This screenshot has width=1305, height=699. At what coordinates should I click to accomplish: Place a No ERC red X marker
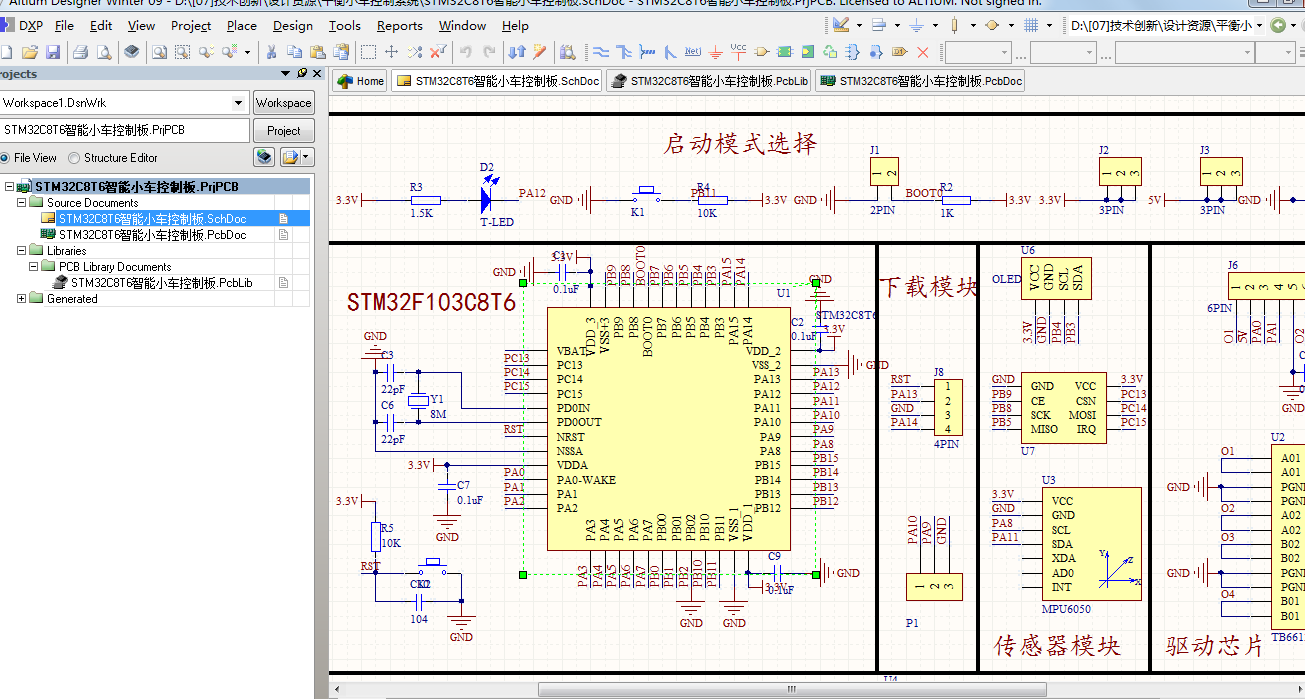coord(922,51)
